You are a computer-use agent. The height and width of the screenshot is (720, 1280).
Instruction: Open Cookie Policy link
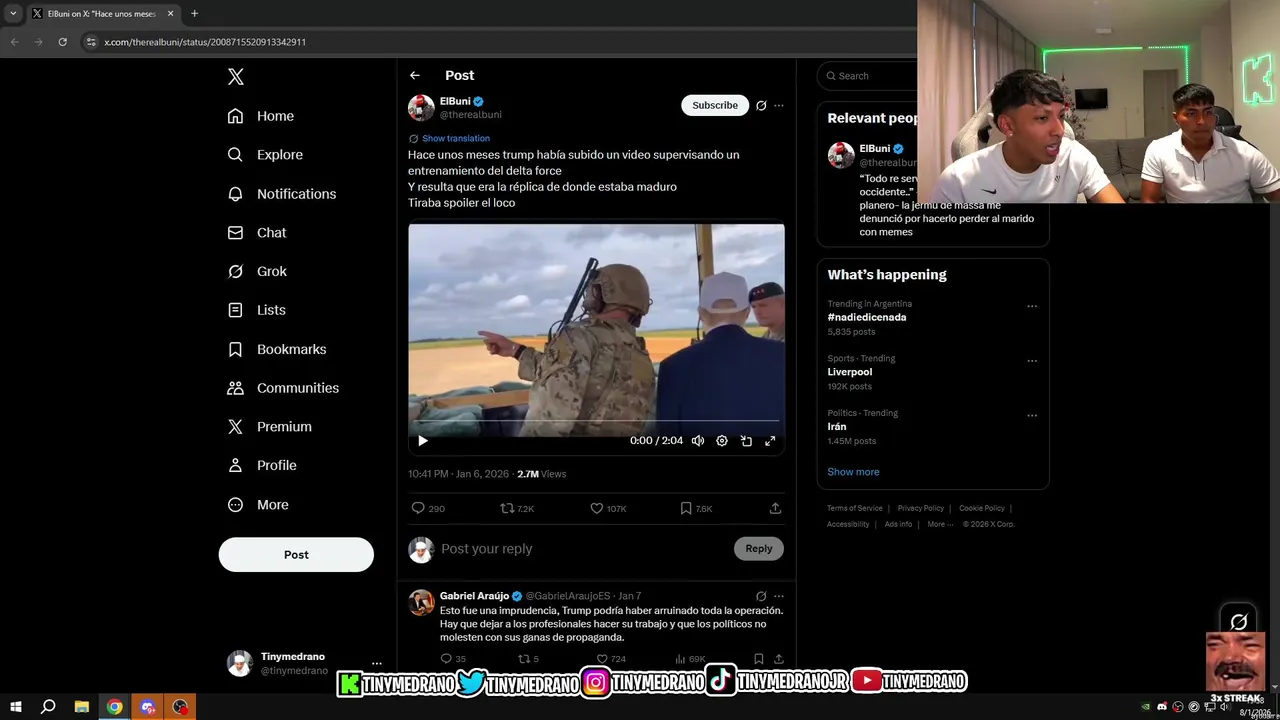[982, 508]
